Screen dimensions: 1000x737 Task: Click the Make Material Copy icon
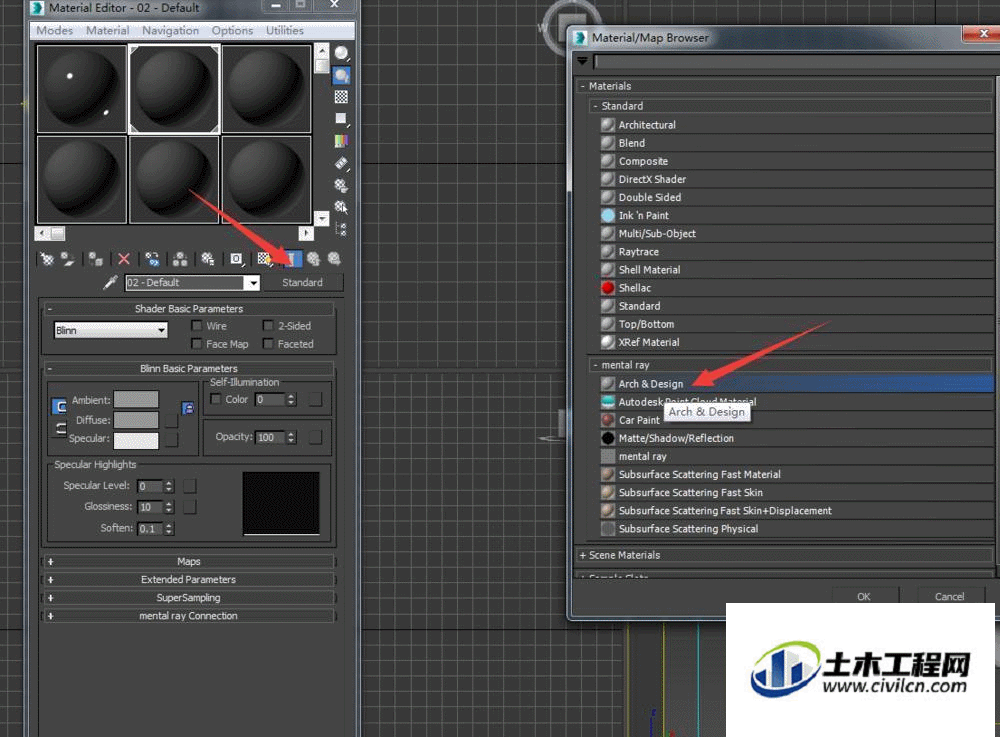(152, 259)
